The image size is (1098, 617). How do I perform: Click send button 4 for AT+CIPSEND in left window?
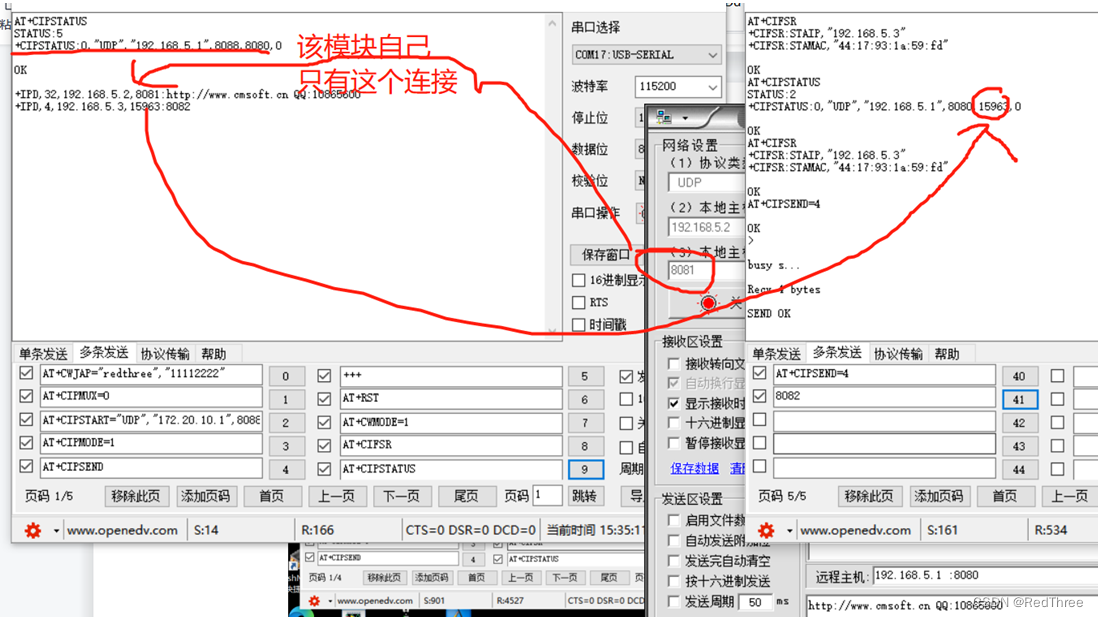pyautogui.click(x=286, y=469)
